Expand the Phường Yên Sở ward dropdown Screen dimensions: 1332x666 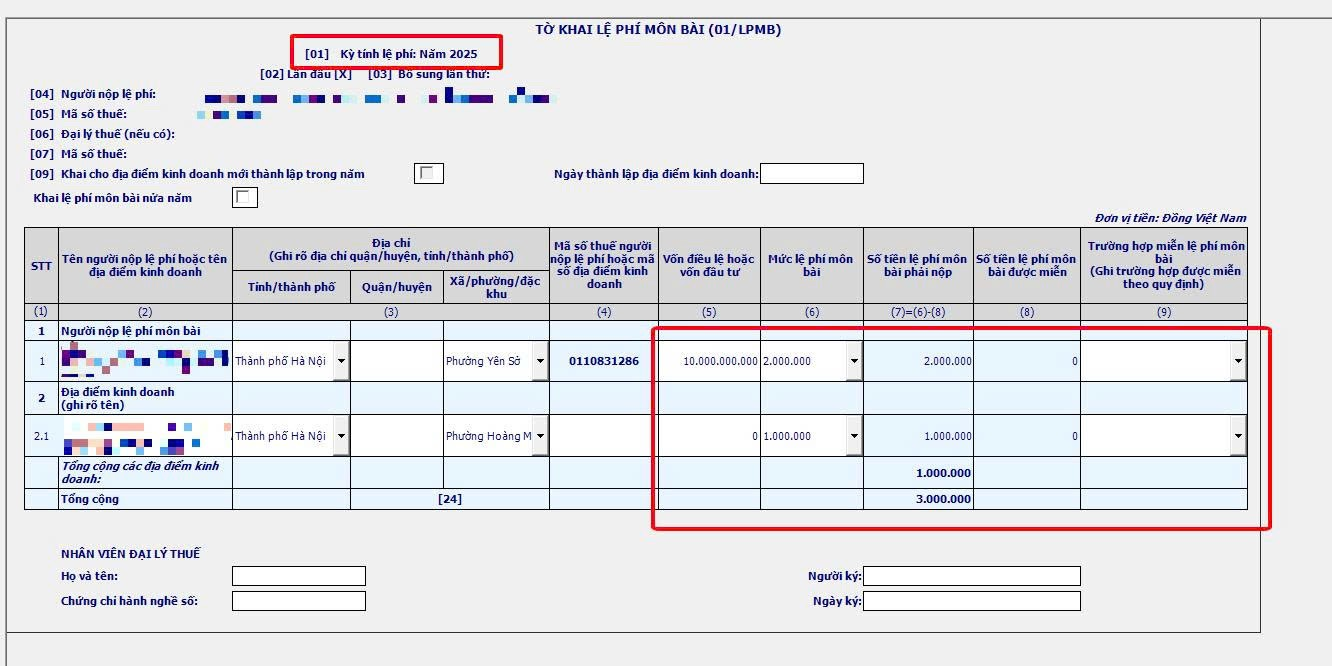coord(540,361)
